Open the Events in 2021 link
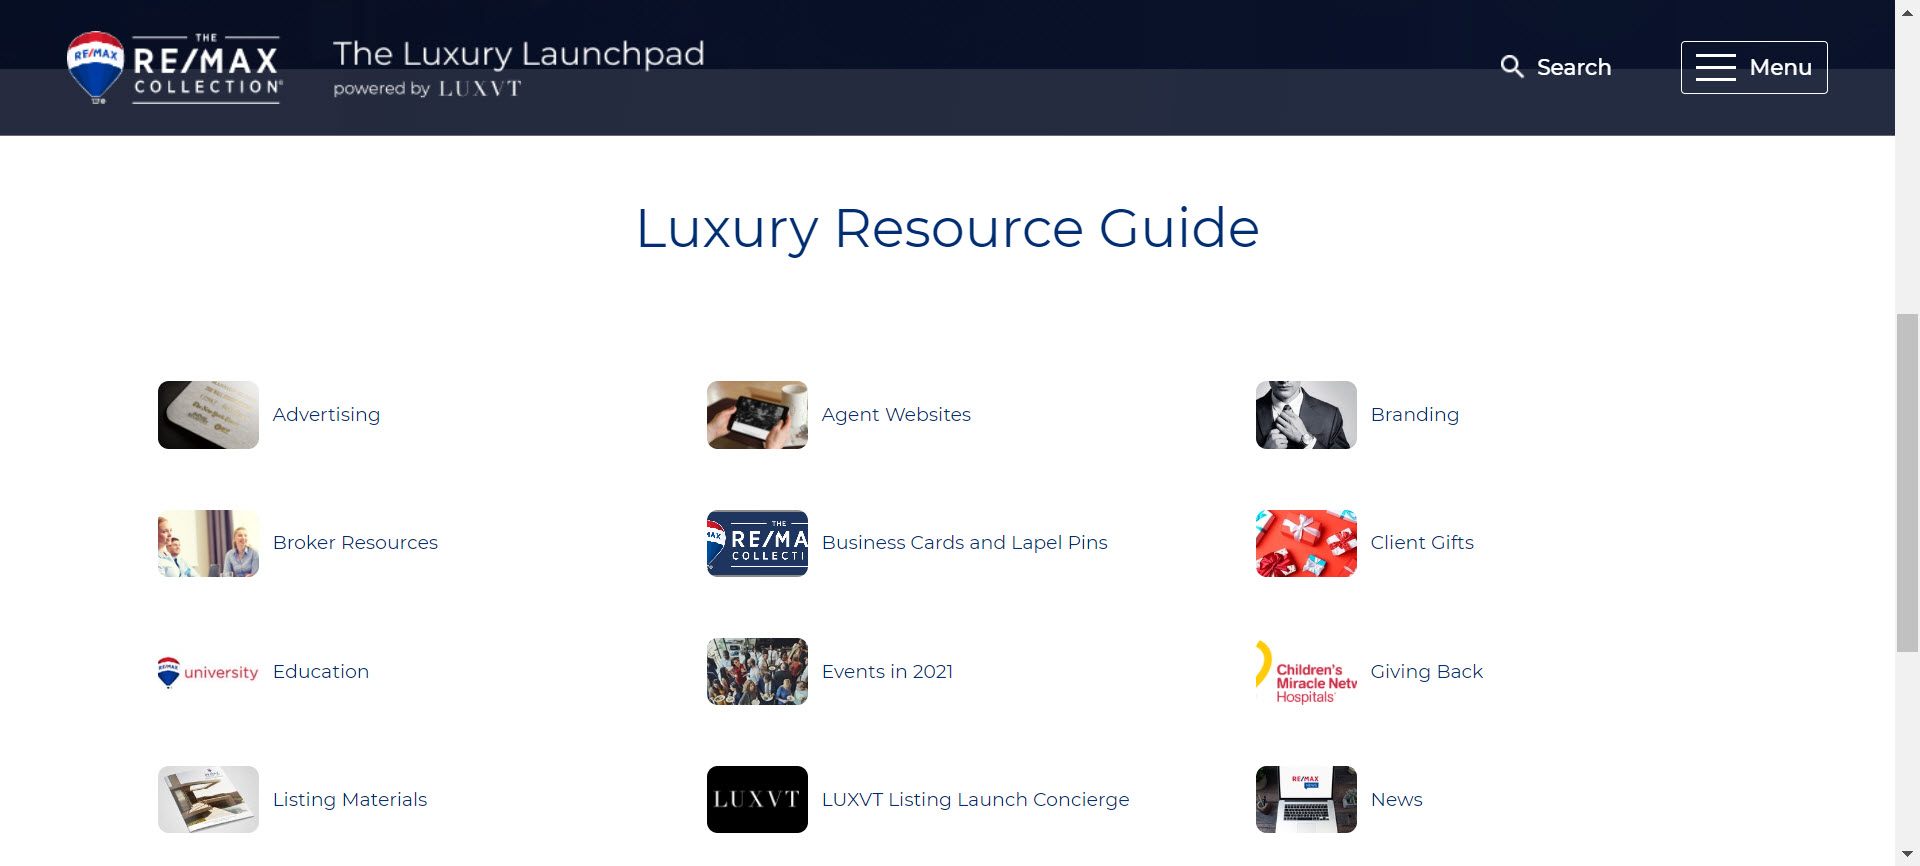The width and height of the screenshot is (1920, 866). (887, 672)
